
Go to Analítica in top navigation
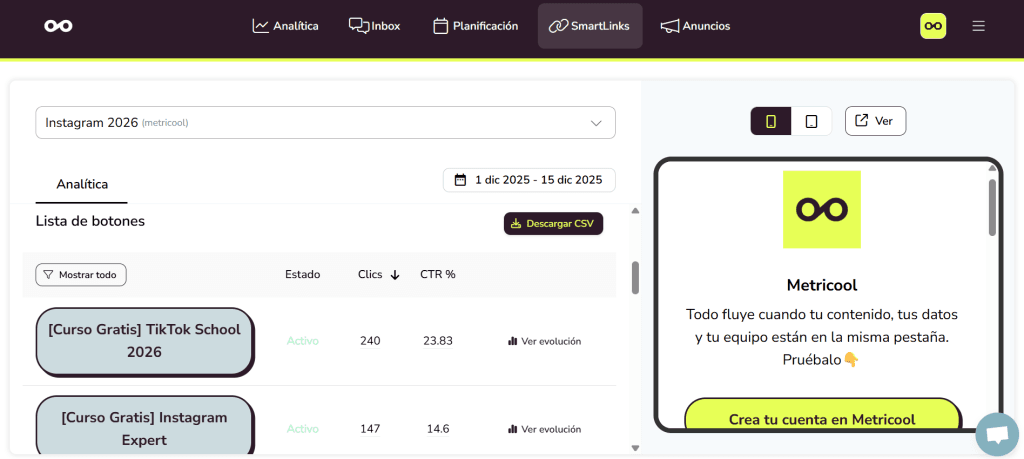click(x=285, y=26)
